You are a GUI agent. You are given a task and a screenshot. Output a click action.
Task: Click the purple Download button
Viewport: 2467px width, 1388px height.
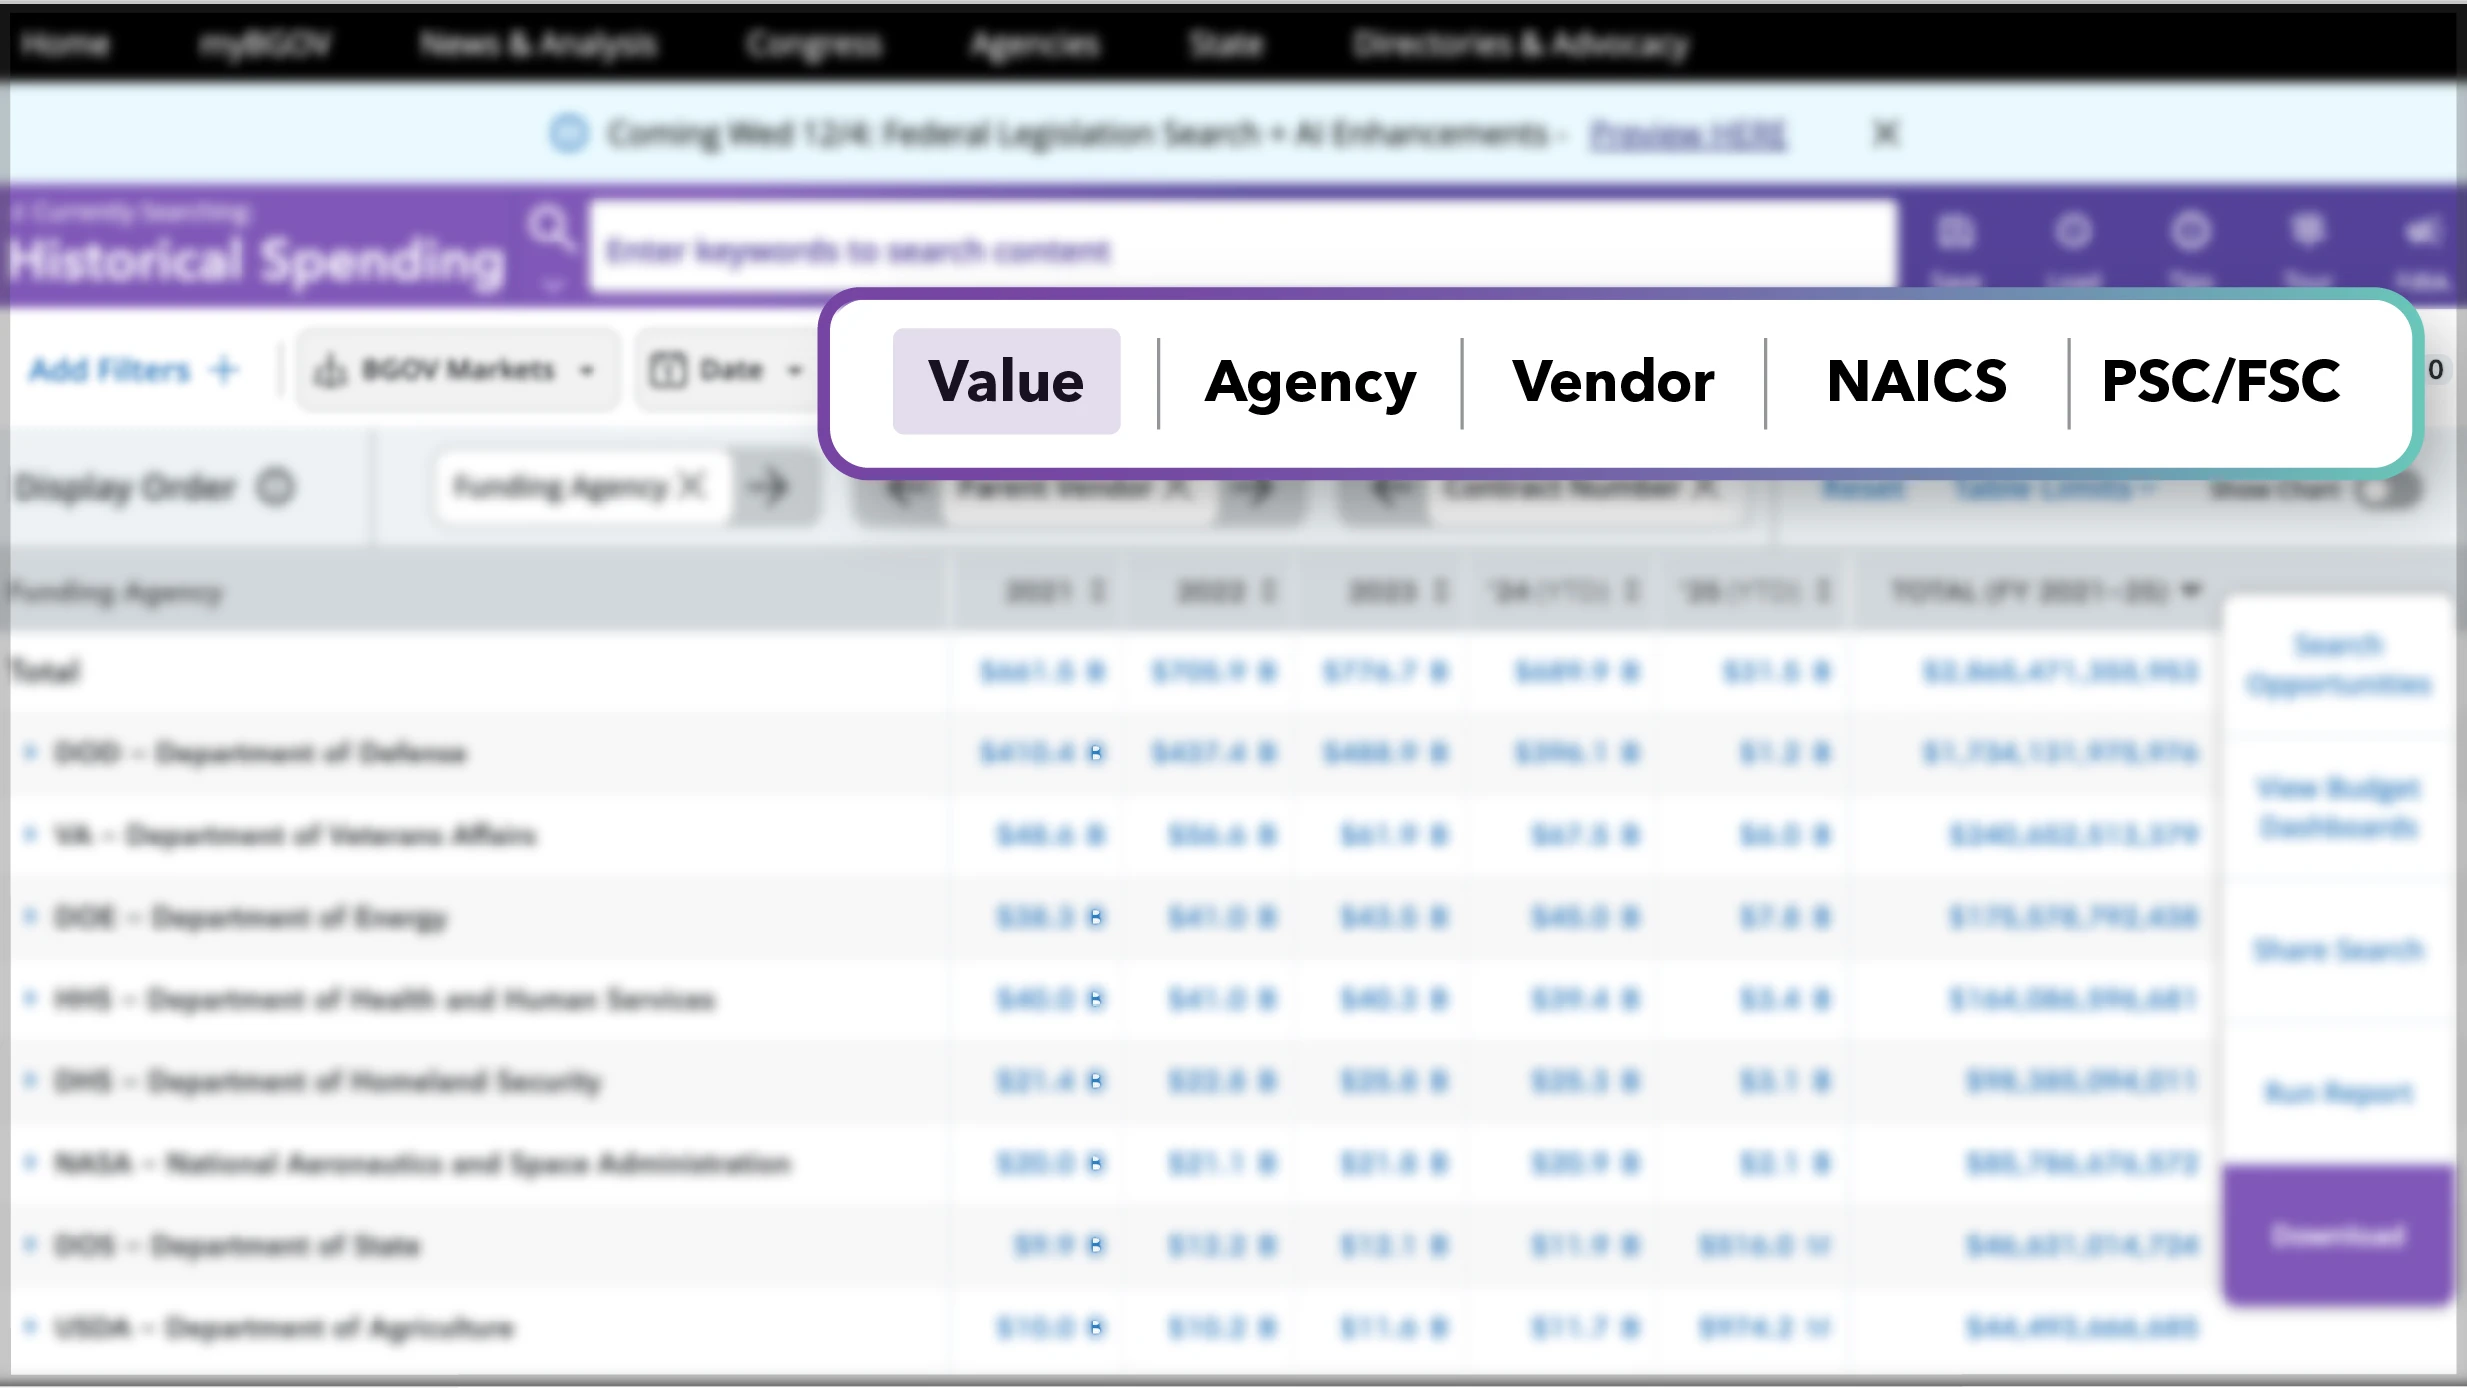pos(2337,1236)
